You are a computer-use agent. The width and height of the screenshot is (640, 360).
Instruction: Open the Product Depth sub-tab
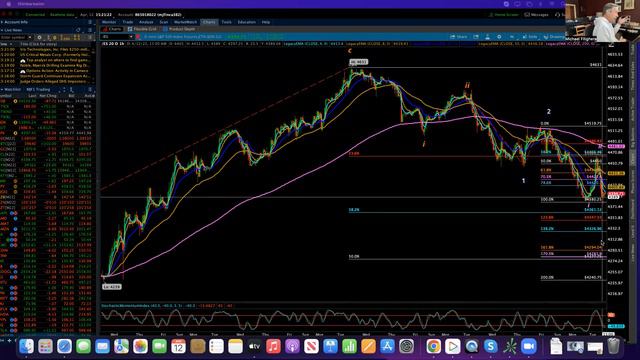tap(179, 29)
